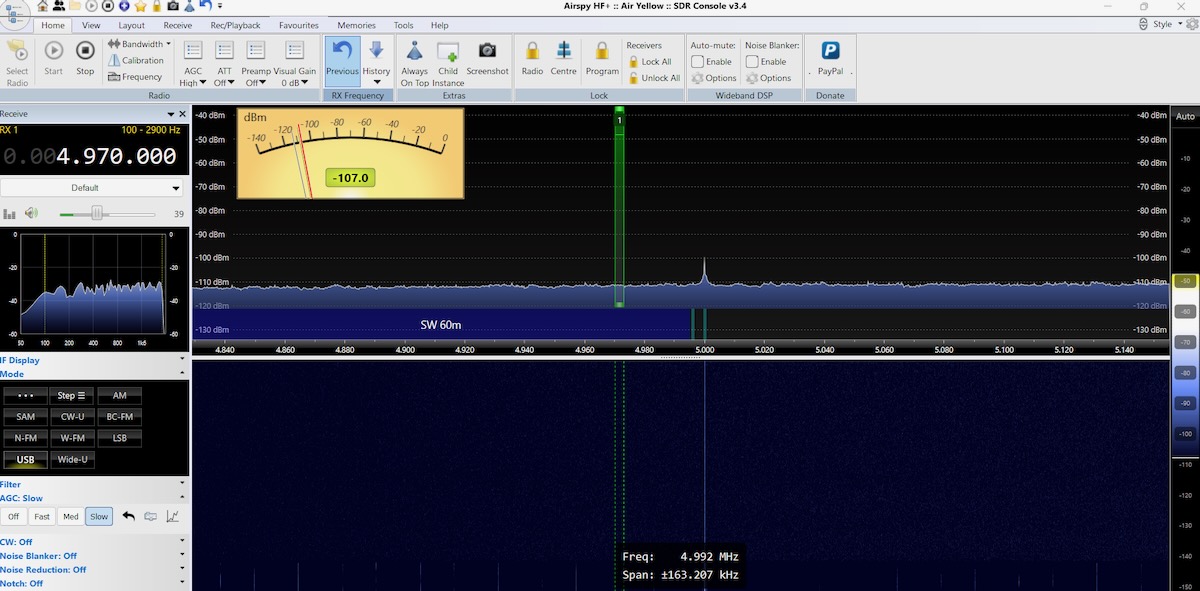This screenshot has height=591, width=1200.
Task: Switch to the Rec/Playback tab
Action: [235, 25]
